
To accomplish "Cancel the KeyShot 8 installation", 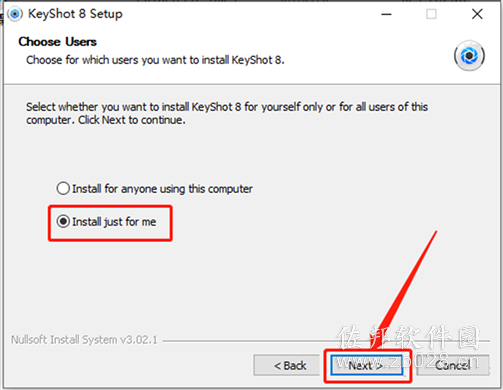I will click(x=453, y=365).
